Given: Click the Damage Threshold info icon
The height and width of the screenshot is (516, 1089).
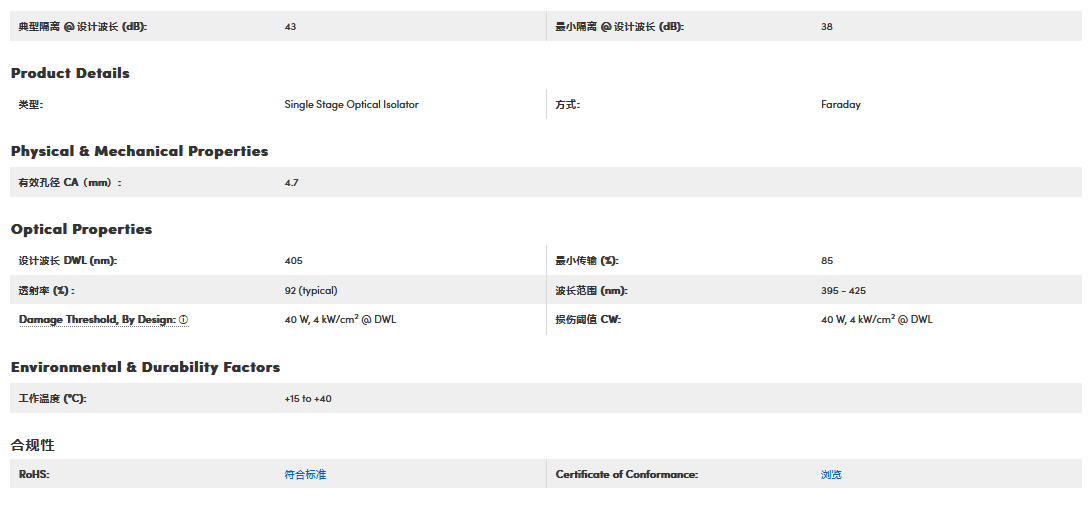Looking at the screenshot, I should [184, 320].
